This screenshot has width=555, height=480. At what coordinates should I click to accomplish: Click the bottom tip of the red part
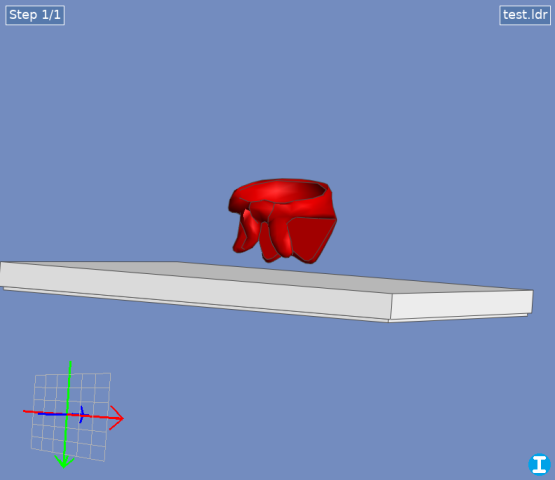click(x=307, y=261)
